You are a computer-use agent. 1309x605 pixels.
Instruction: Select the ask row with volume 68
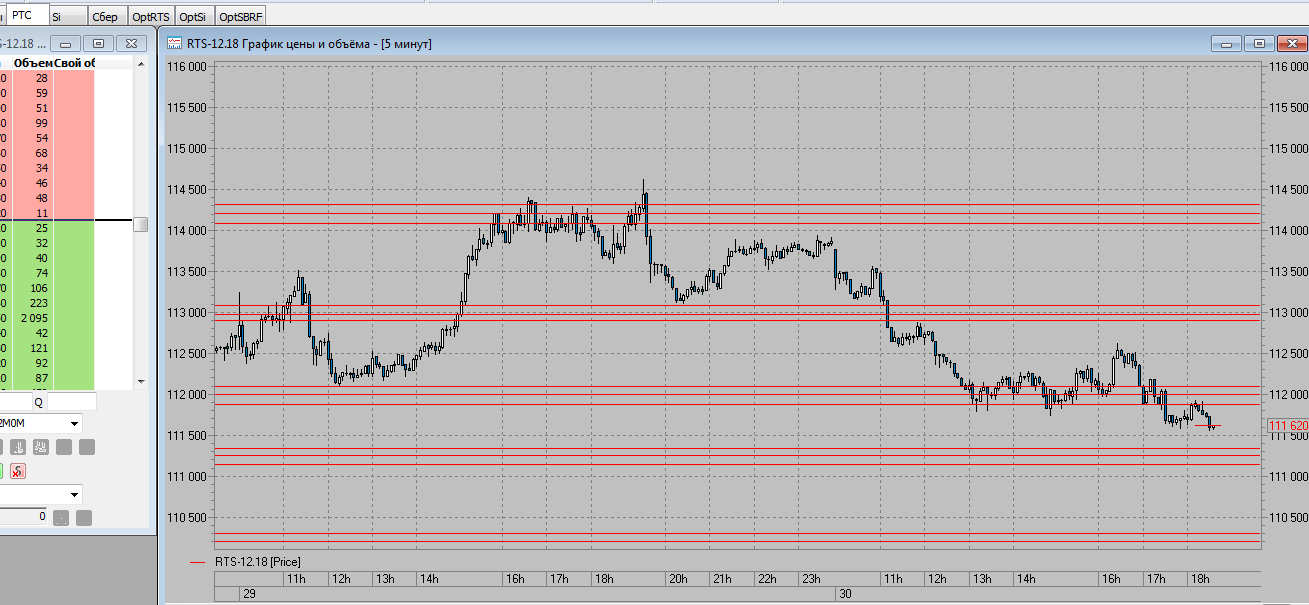pos(47,153)
